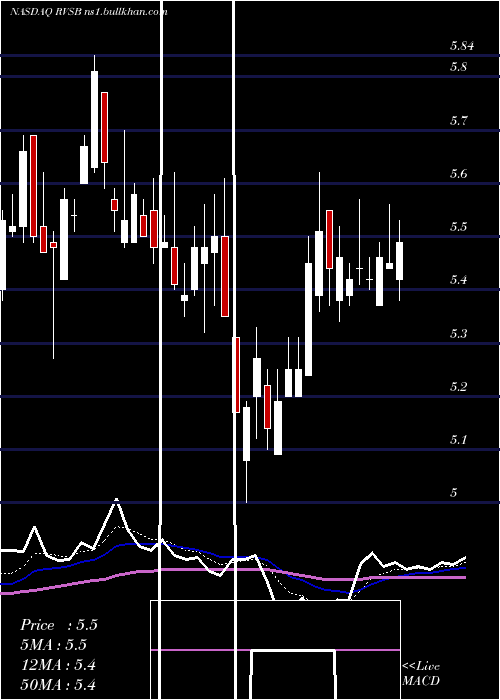500x700 pixels.
Task: Click the 5.5 price axis label
Action: pyautogui.click(x=458, y=226)
